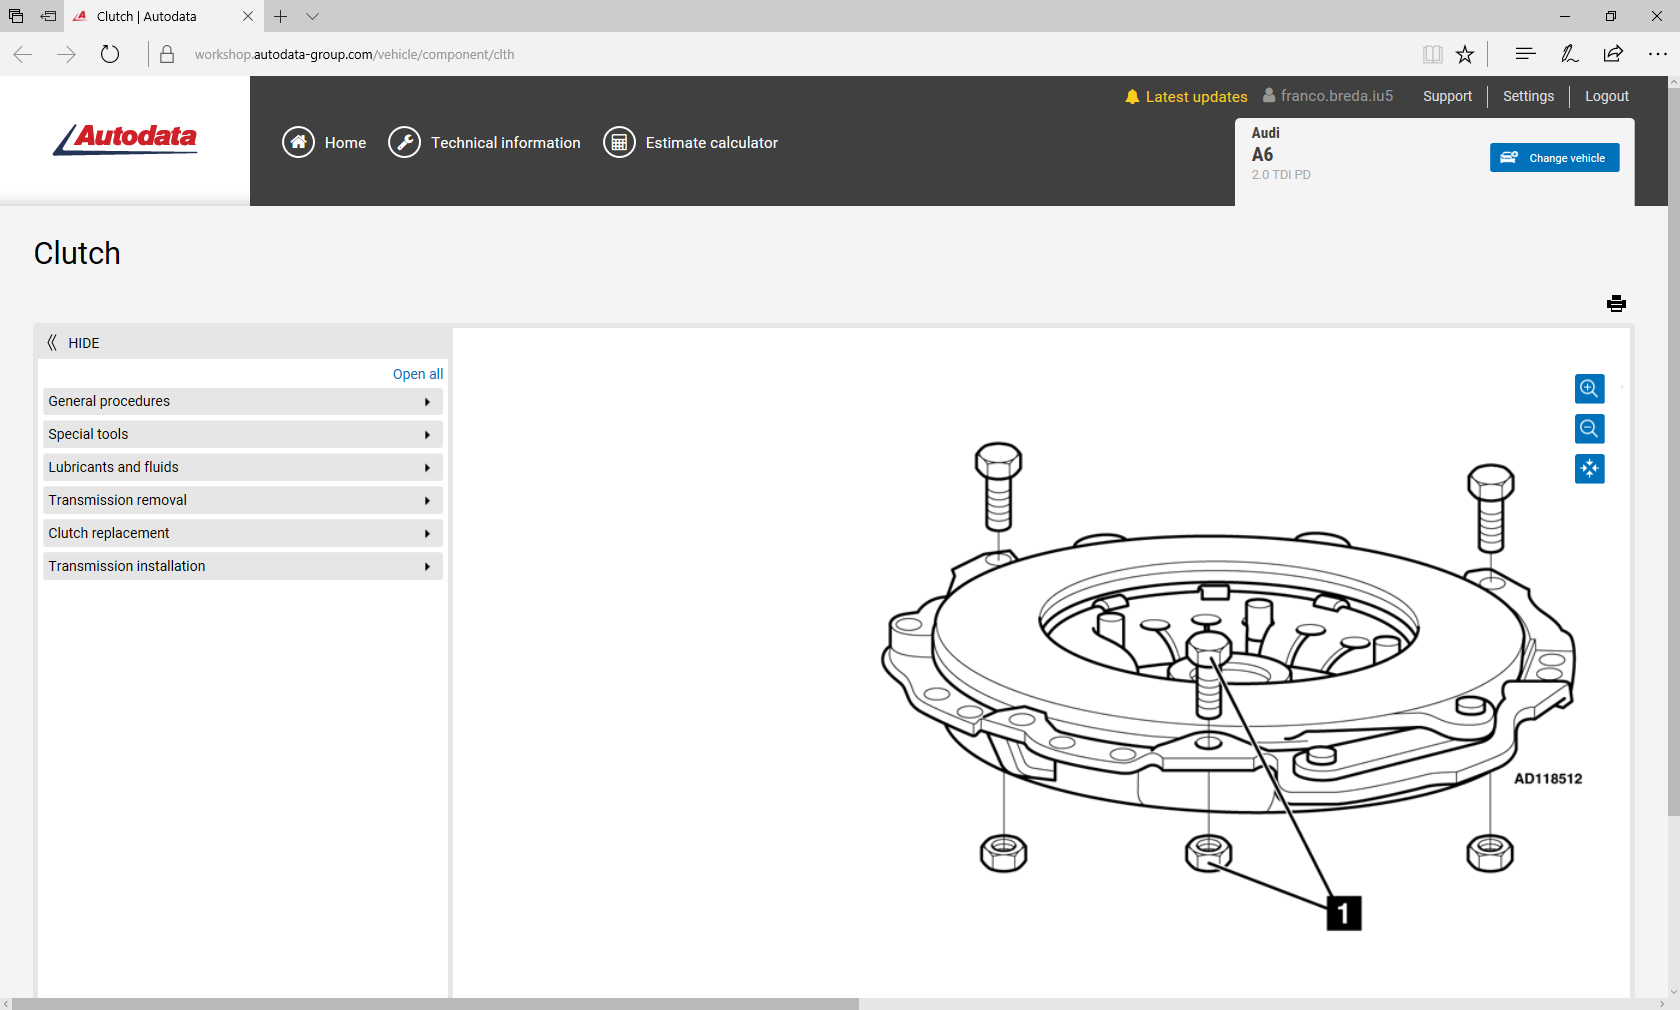Image resolution: width=1680 pixels, height=1010 pixels.
Task: Click the Estimate calculator icon
Action: pyautogui.click(x=619, y=143)
